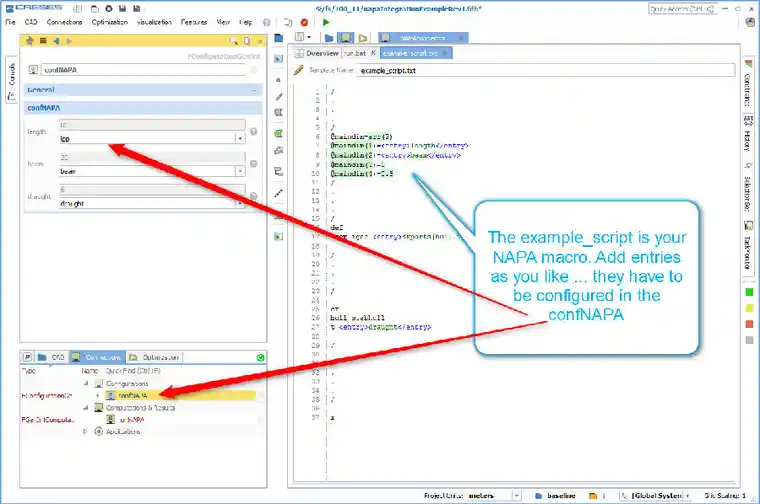Click the disk icon in the title bar
The height and width of the screenshot is (504, 760).
pos(123,8)
